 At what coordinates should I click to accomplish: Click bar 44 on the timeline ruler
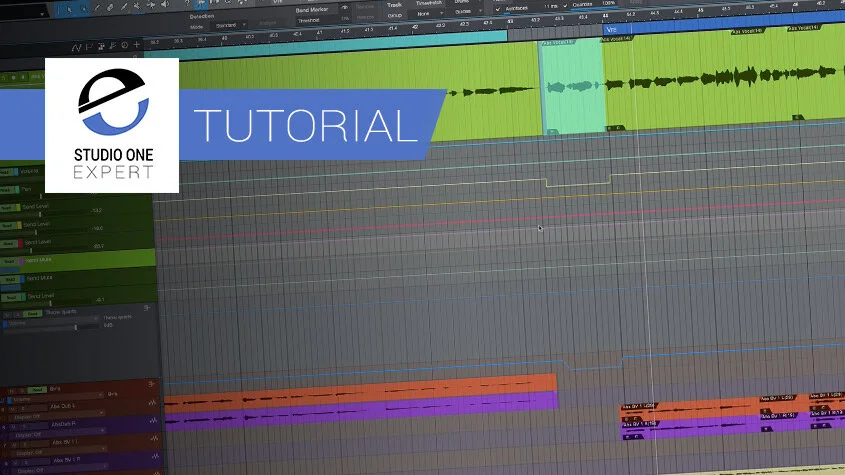tap(605, 15)
